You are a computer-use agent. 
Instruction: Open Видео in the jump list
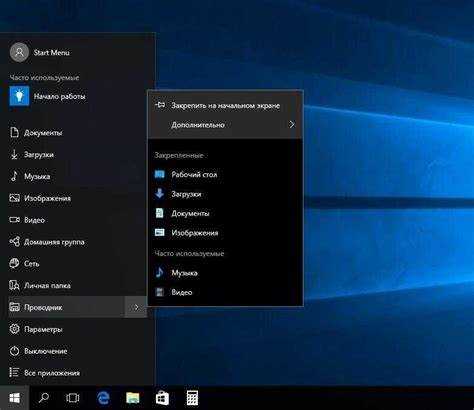[x=225, y=292]
